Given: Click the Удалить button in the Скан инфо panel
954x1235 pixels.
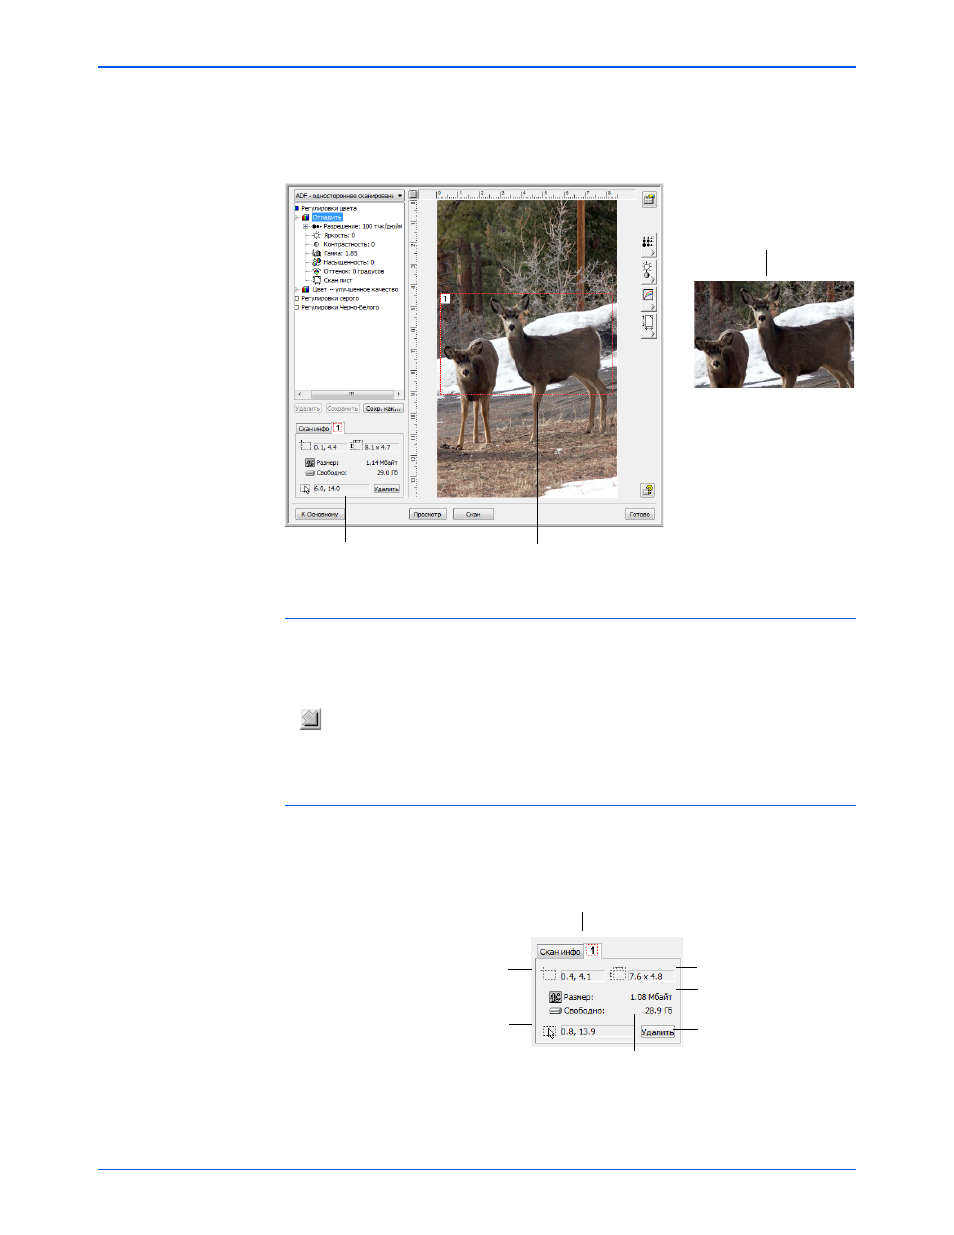Looking at the screenshot, I should (x=387, y=489).
